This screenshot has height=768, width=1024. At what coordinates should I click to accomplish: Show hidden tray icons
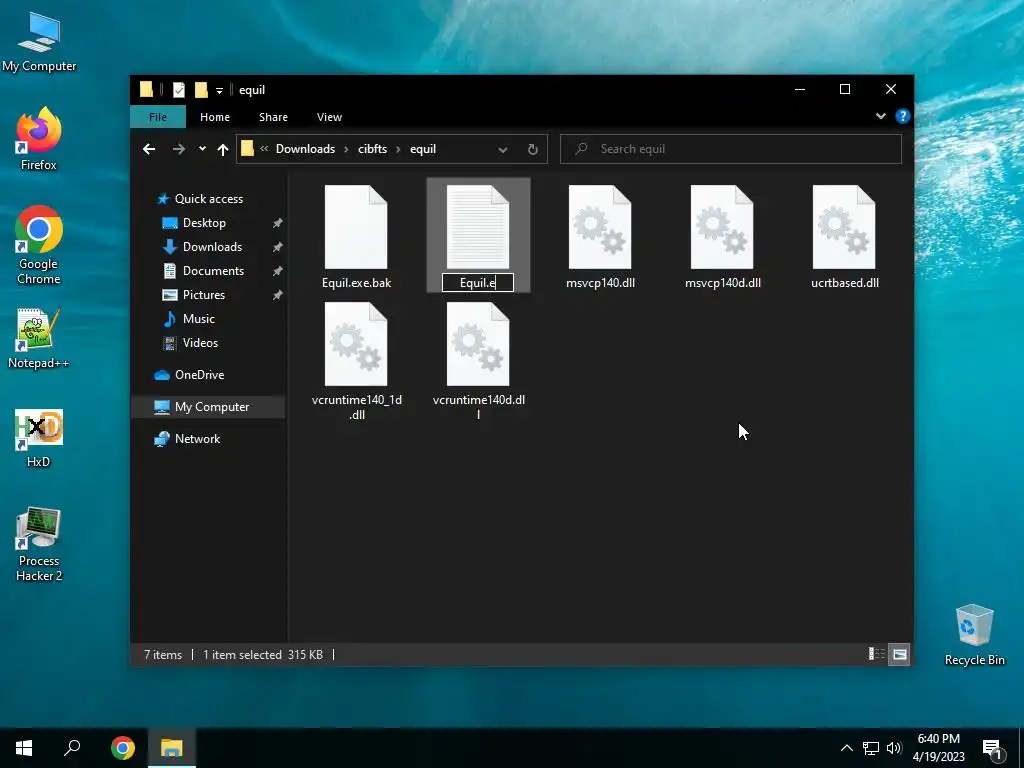tap(846, 748)
